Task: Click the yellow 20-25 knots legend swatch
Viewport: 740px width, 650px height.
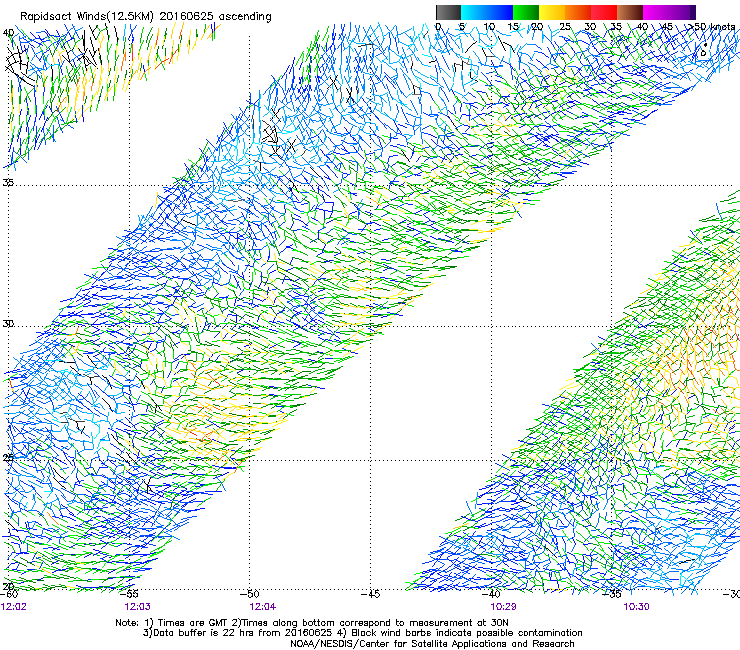Action: tap(552, 12)
